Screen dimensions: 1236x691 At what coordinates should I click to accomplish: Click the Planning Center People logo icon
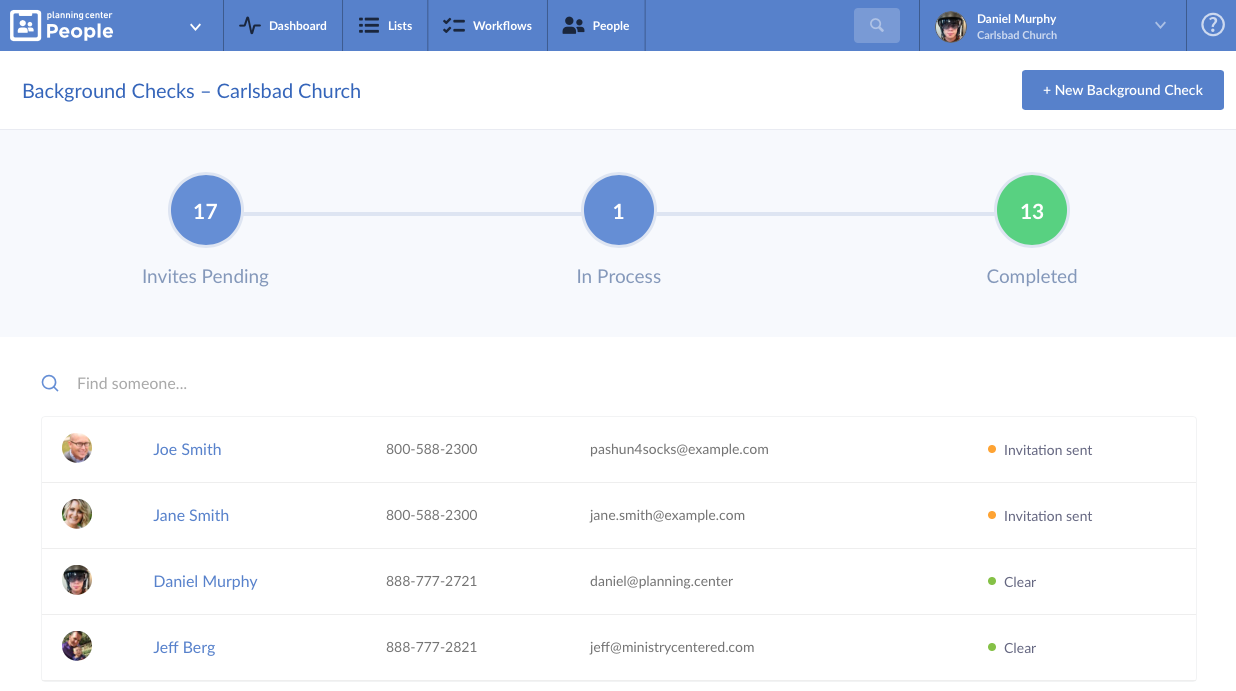[x=26, y=24]
